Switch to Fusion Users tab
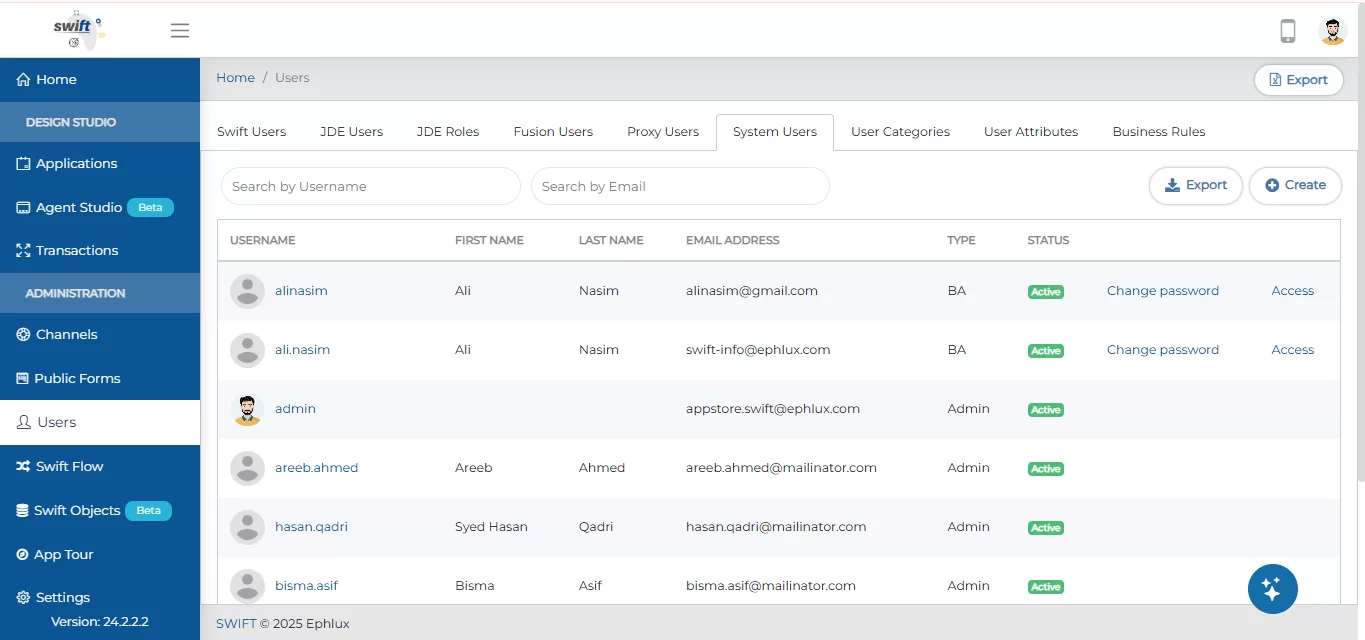Screen dimensions: 1365x640 (x=553, y=132)
